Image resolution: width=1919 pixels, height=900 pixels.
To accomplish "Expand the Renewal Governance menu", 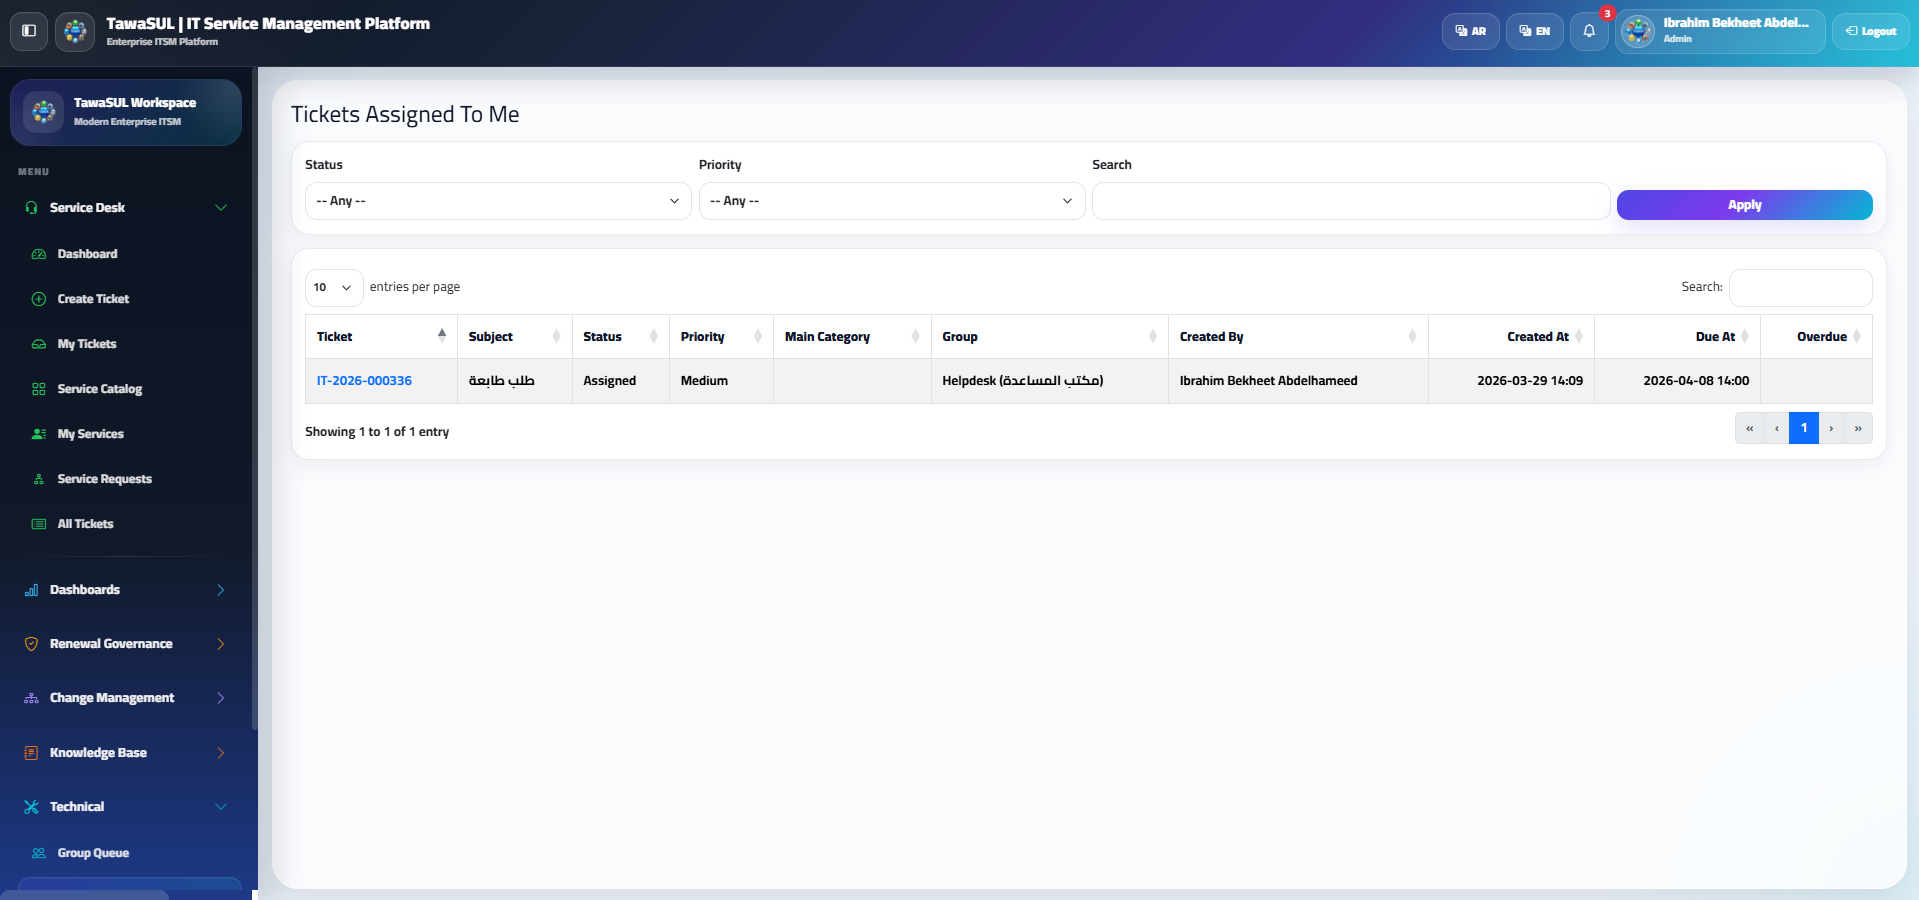I will pos(221,644).
